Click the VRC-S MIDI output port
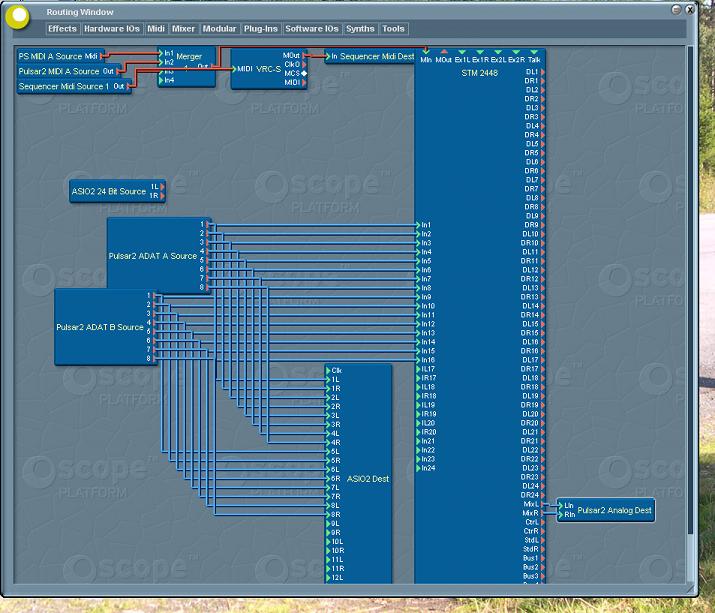This screenshot has width=715, height=613. click(x=304, y=83)
